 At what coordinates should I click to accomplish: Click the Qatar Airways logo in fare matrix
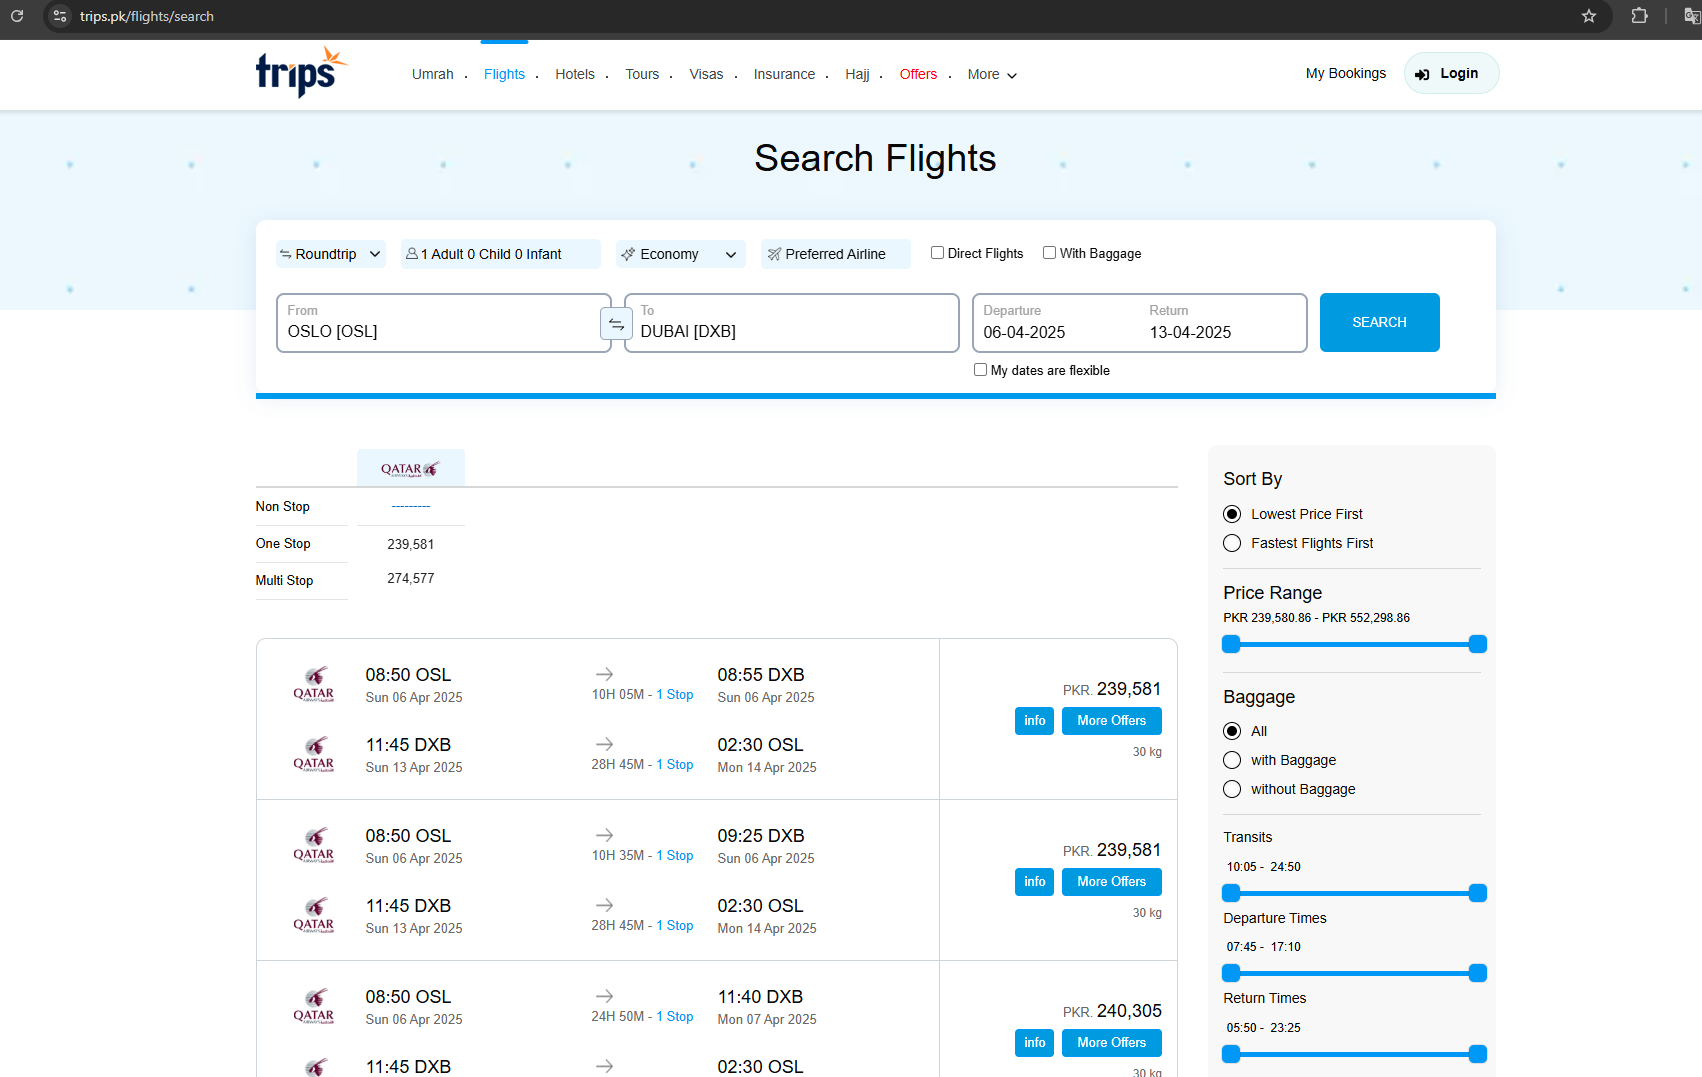pos(410,469)
